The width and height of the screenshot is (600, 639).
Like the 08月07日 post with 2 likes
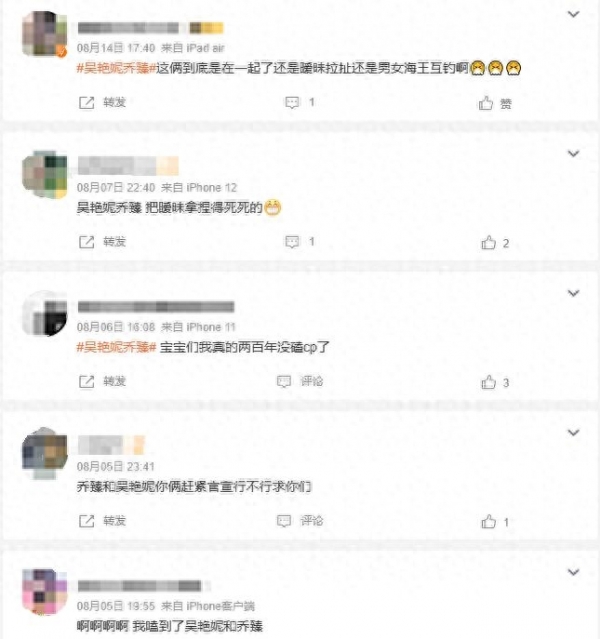(495, 243)
